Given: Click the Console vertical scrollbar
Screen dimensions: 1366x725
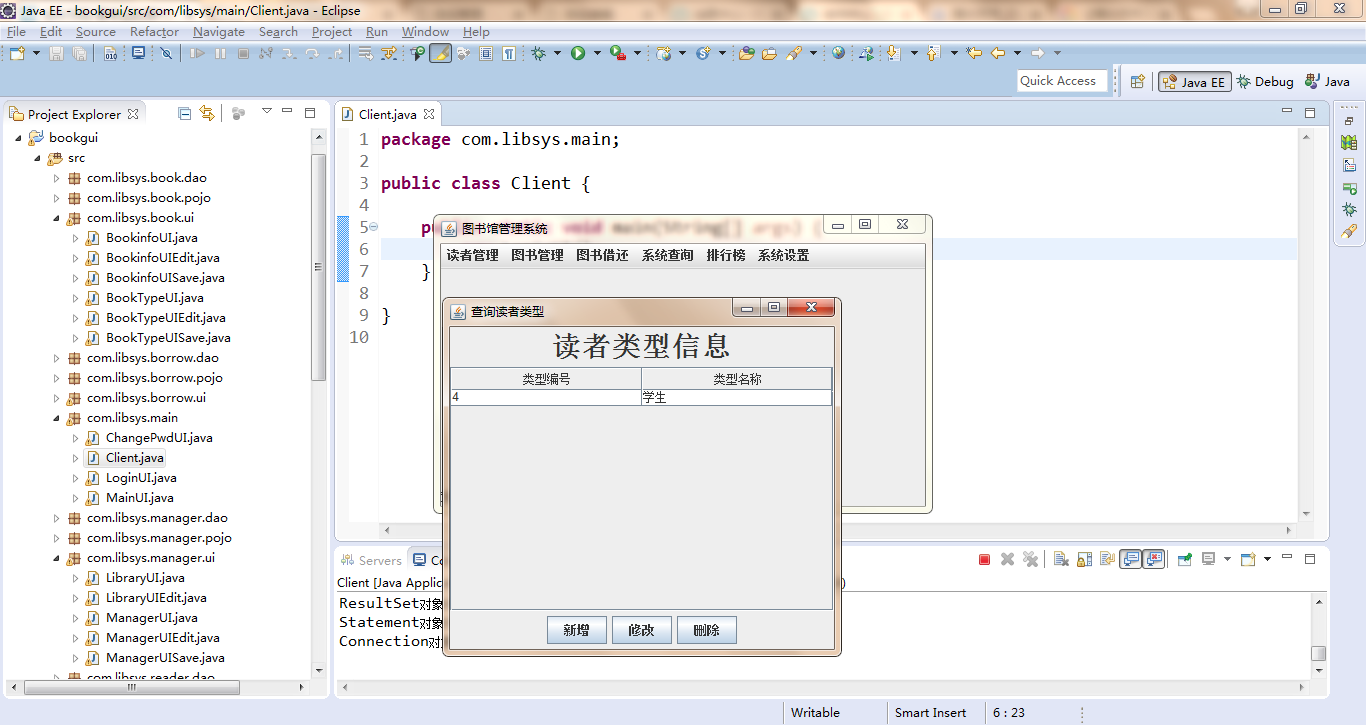Looking at the screenshot, I should tap(1318, 637).
